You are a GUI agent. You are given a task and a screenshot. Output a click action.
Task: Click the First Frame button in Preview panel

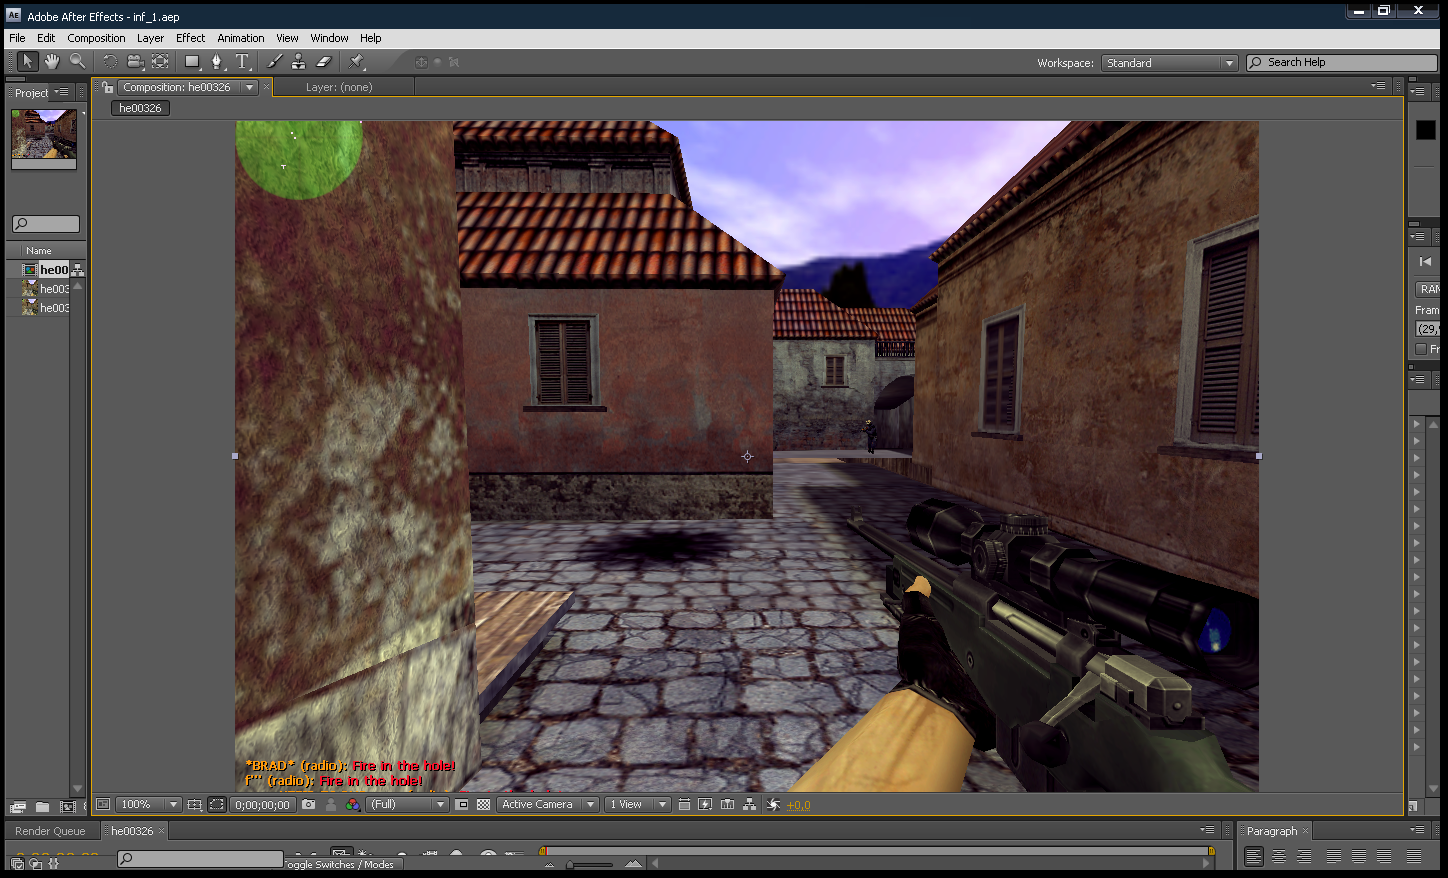1425,261
